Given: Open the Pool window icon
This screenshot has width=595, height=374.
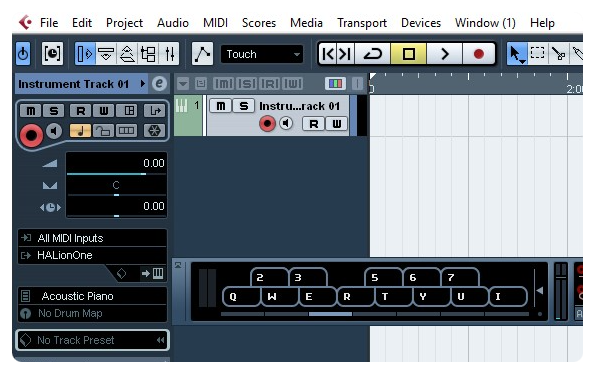Looking at the screenshot, I should (148, 54).
